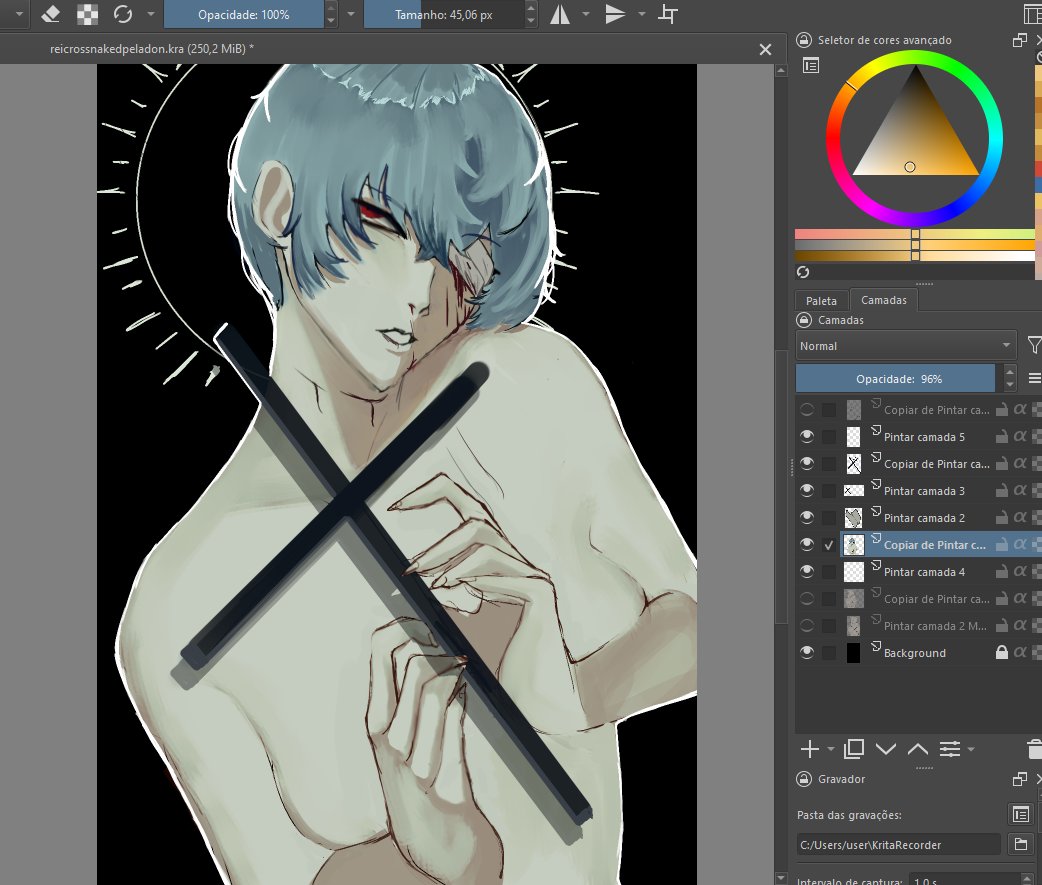Uncheck the checkbox on the highlighted layer
This screenshot has height=885, width=1042.
829,545
